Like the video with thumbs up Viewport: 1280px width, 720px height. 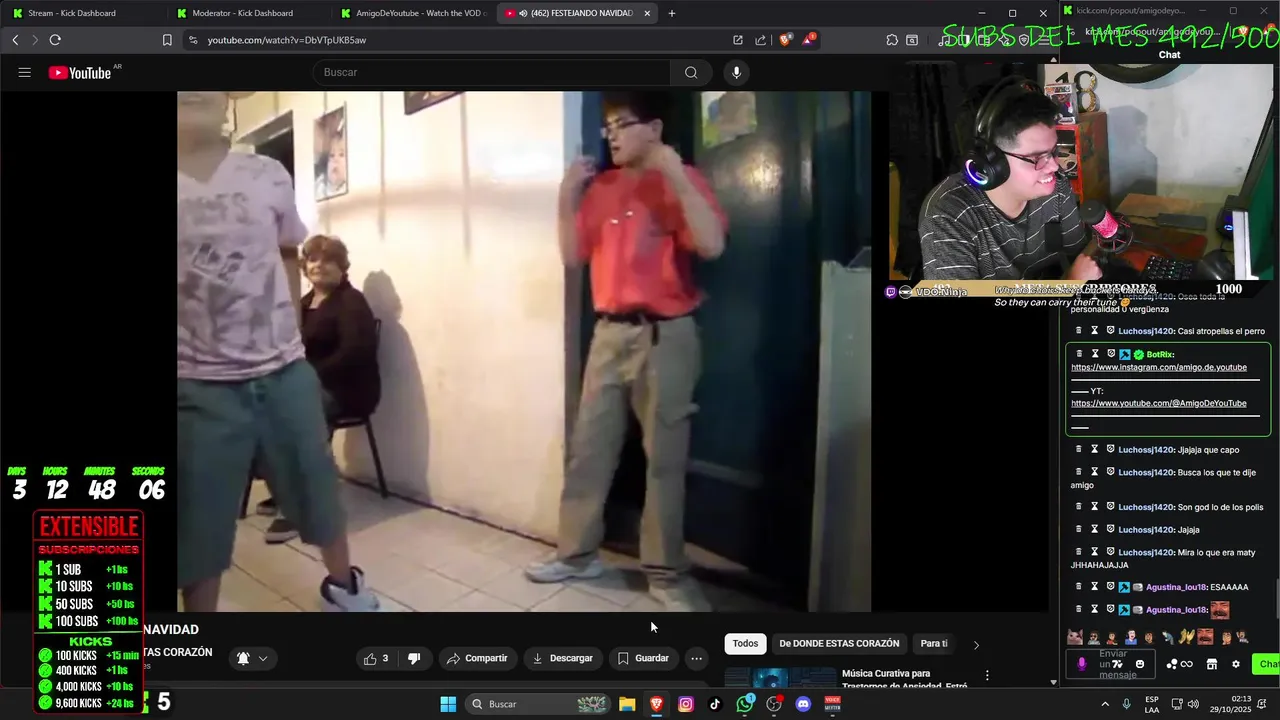click(x=376, y=658)
